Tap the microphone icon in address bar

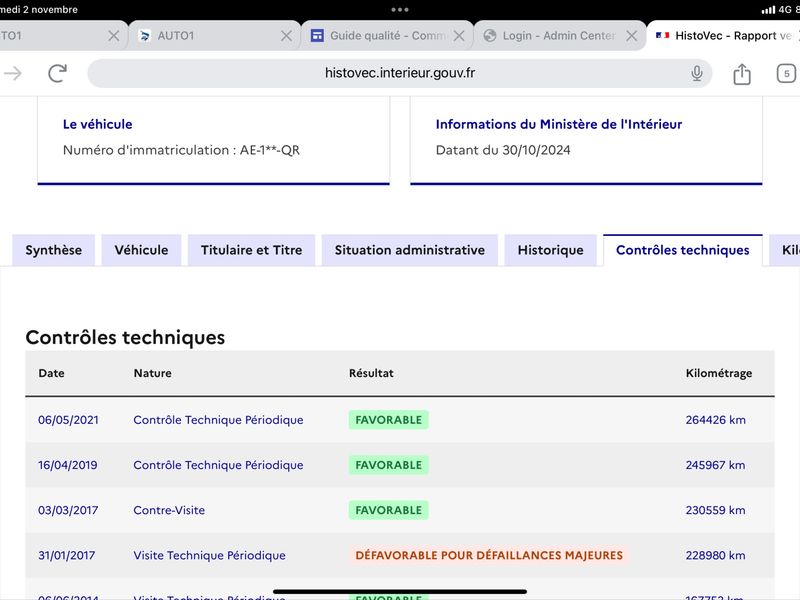(696, 73)
